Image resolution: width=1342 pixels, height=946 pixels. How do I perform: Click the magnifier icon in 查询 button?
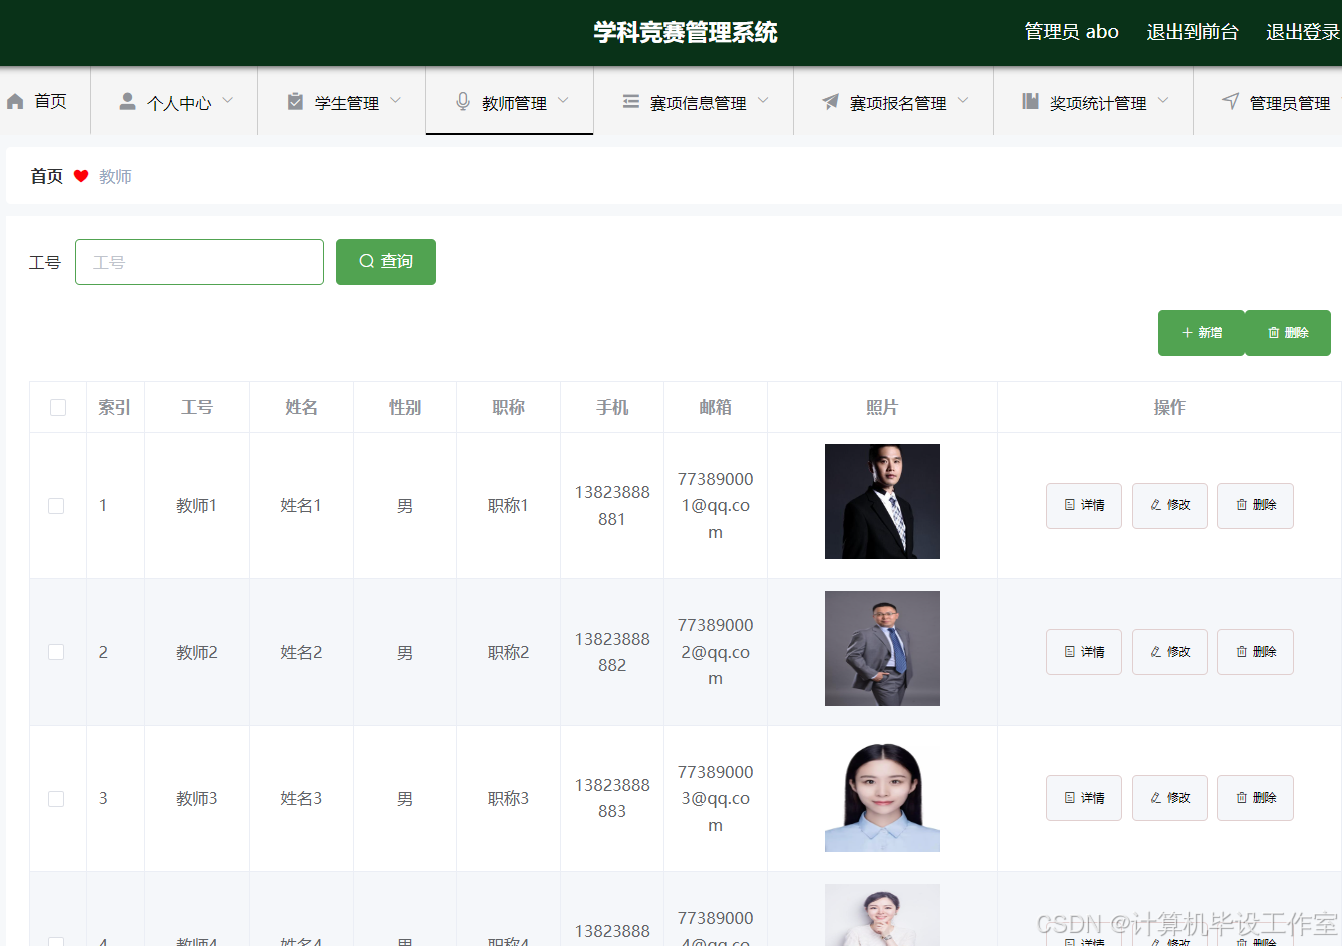click(x=366, y=261)
